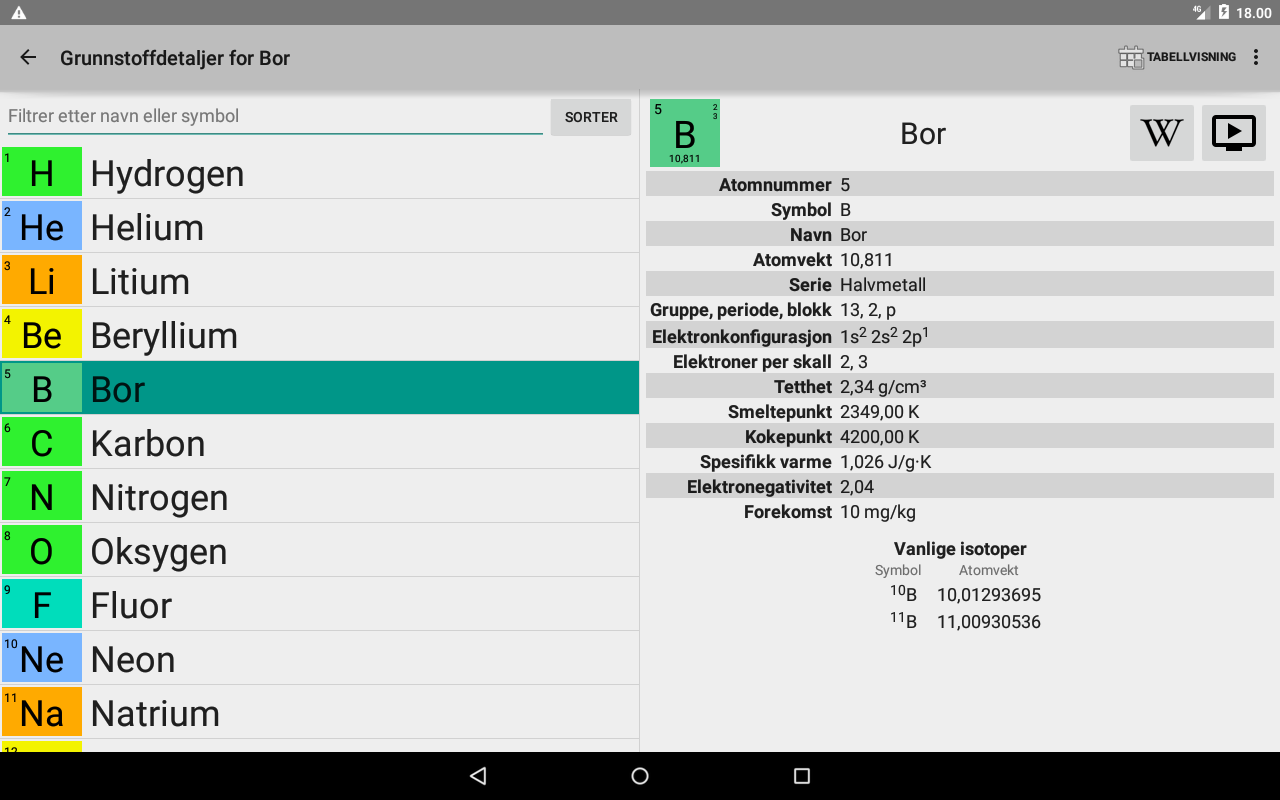This screenshot has width=1280, height=800.
Task: Tap the yellow Be element tile
Action: (x=42, y=334)
